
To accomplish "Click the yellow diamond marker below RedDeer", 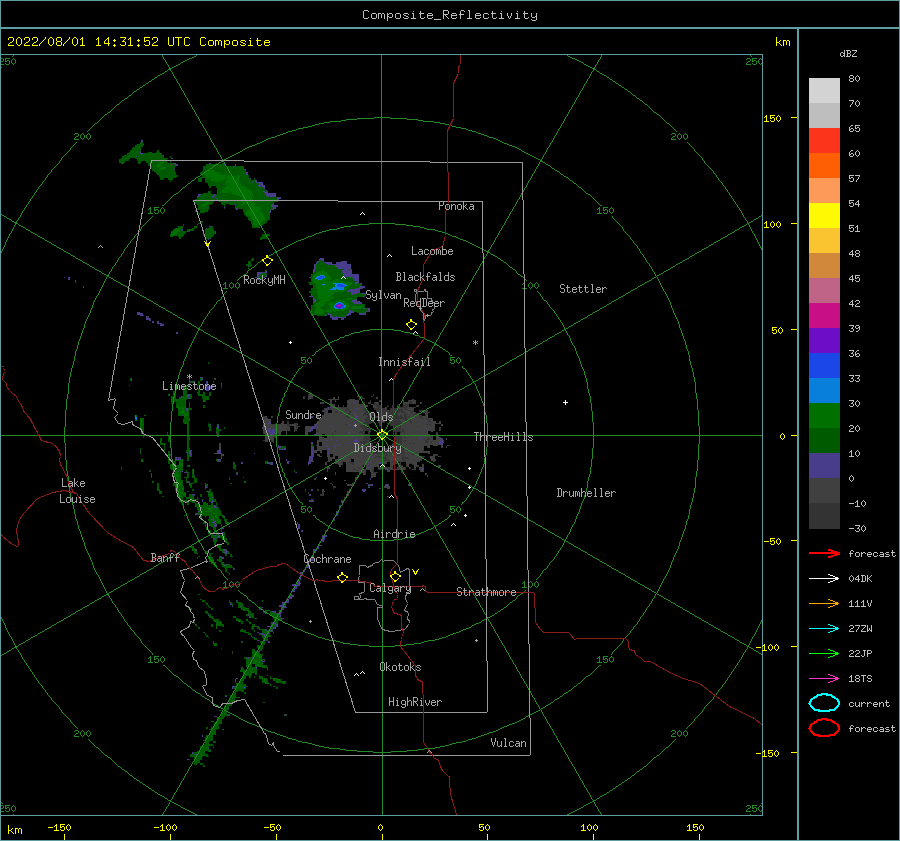I will point(411,324).
